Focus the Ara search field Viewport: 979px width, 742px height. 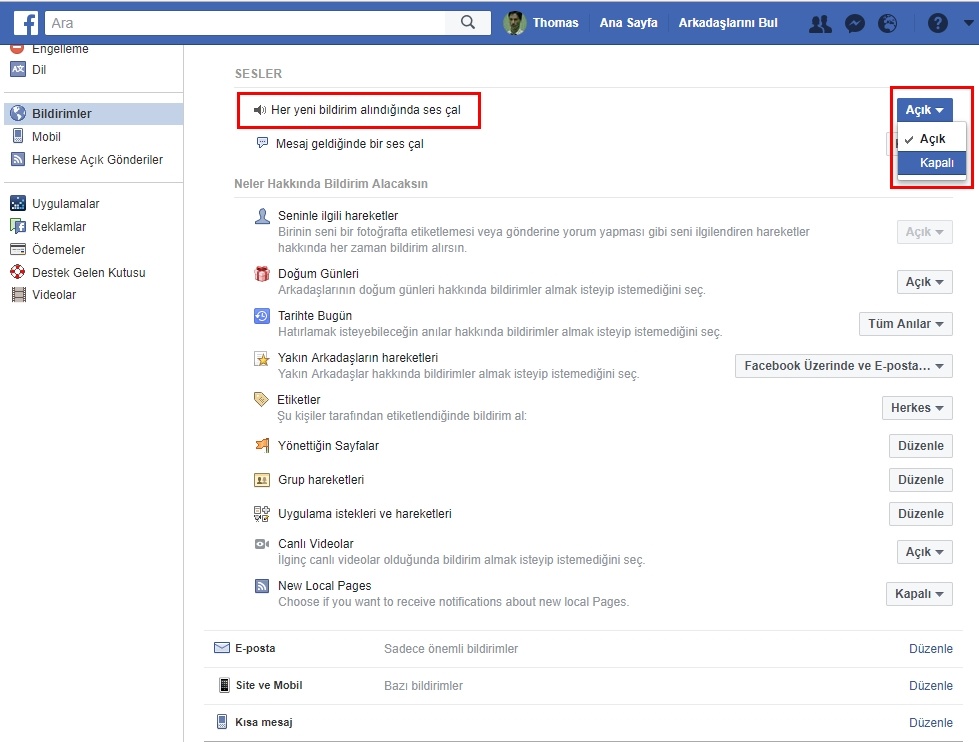(245, 23)
